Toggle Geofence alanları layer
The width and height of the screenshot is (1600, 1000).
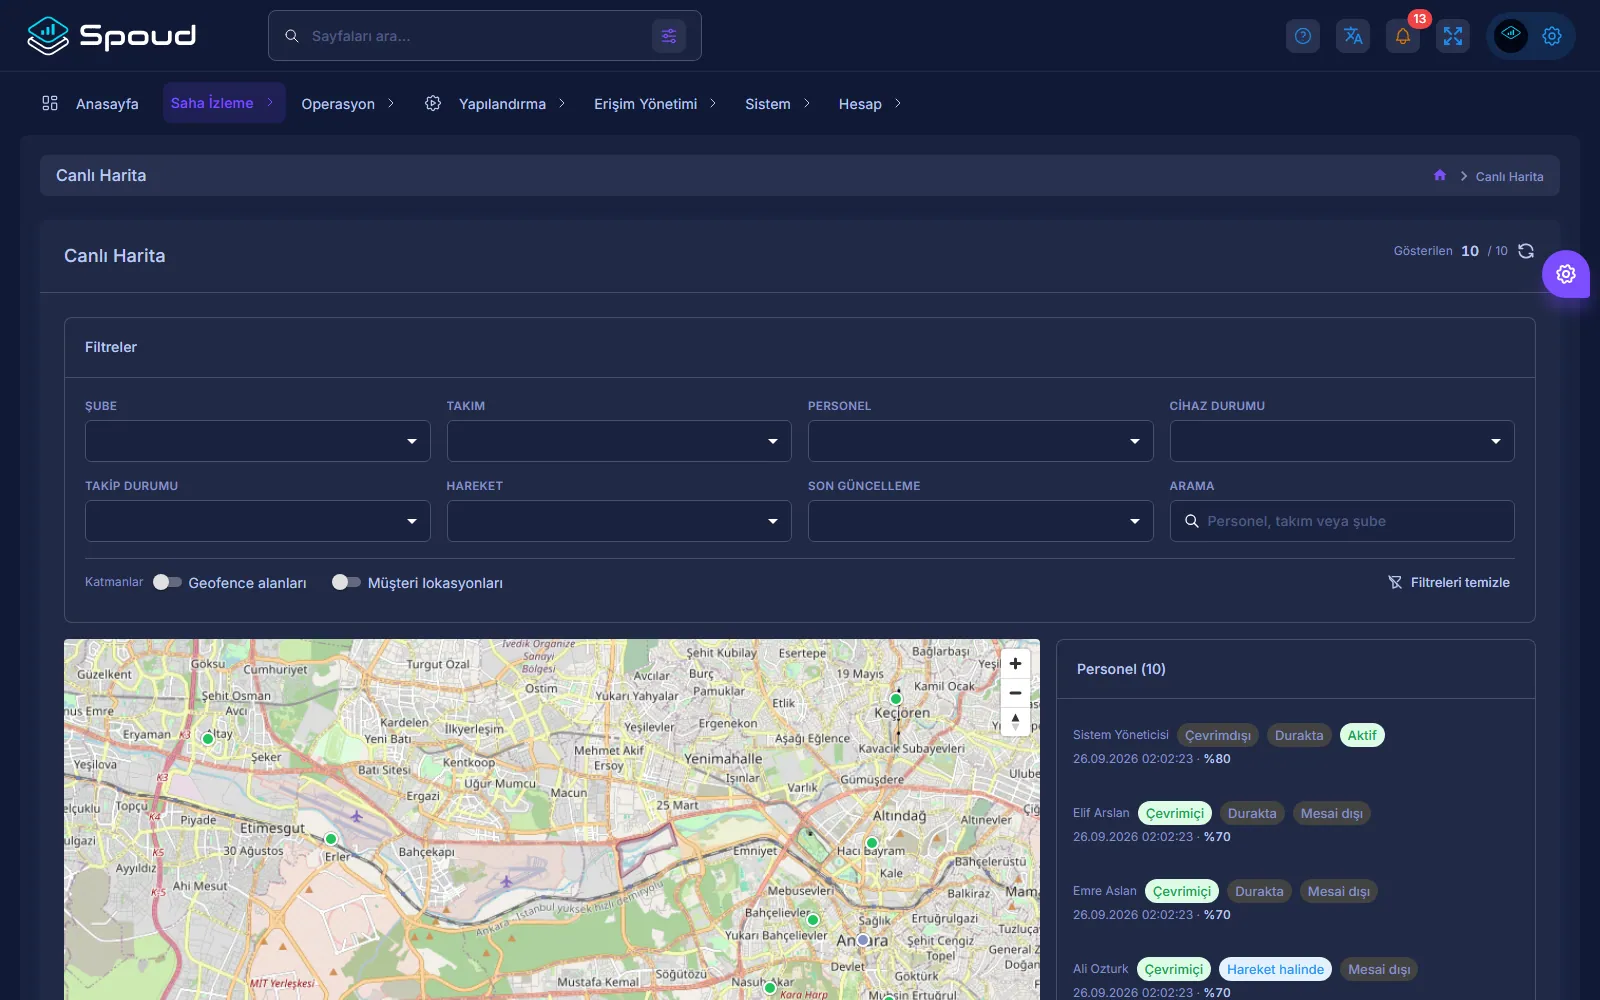coord(167,582)
